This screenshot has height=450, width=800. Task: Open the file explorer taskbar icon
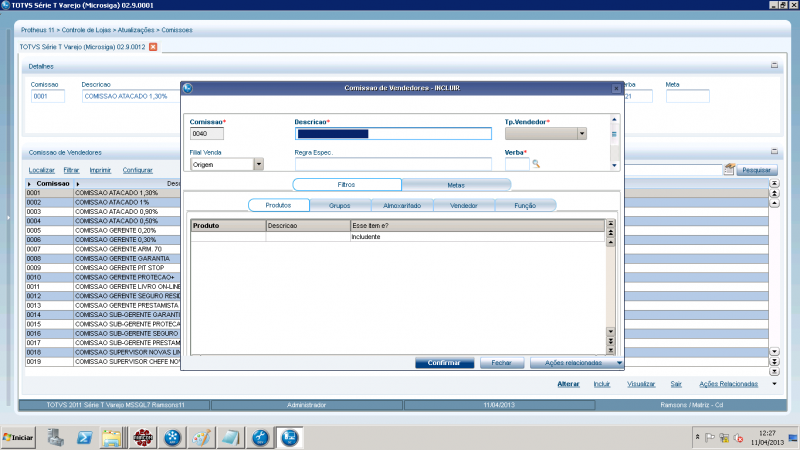point(111,437)
